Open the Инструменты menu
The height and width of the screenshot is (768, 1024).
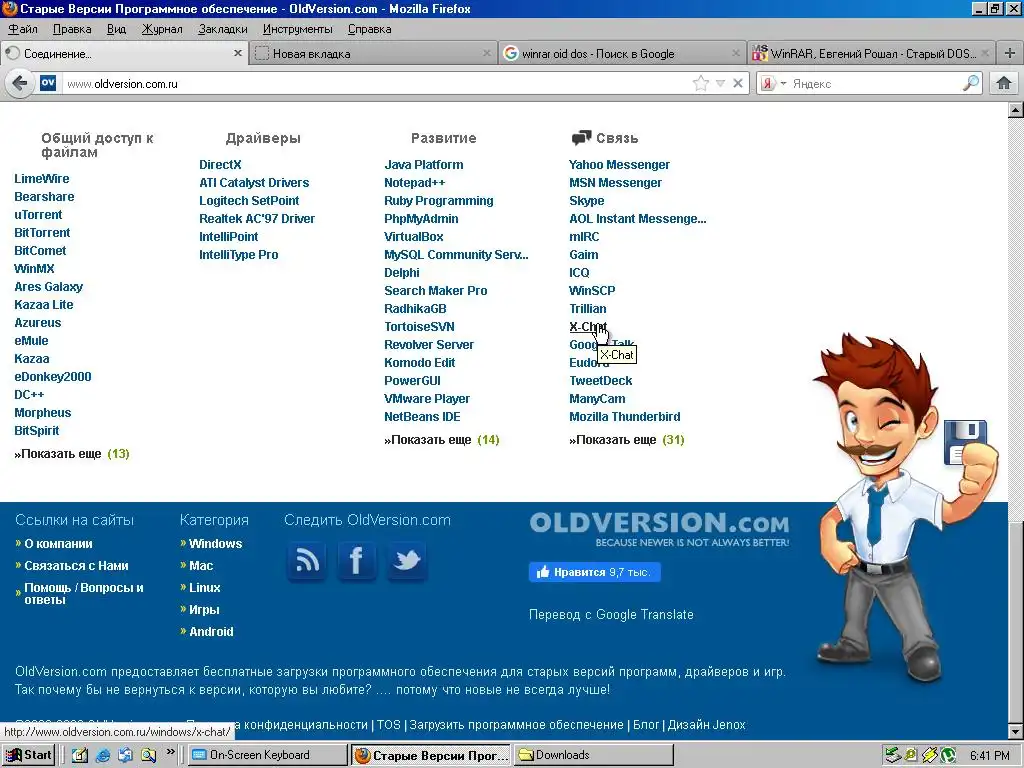298,29
